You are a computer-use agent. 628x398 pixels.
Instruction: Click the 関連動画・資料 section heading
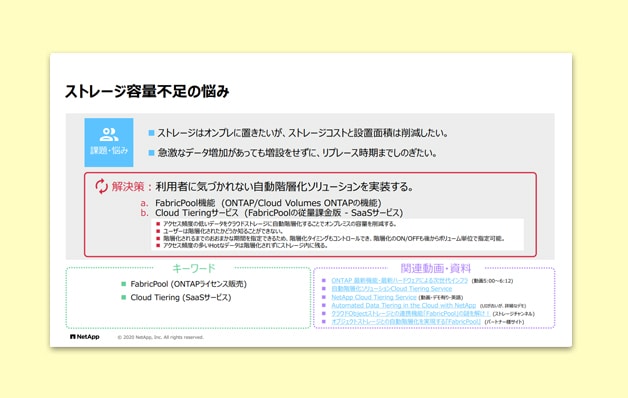436,268
